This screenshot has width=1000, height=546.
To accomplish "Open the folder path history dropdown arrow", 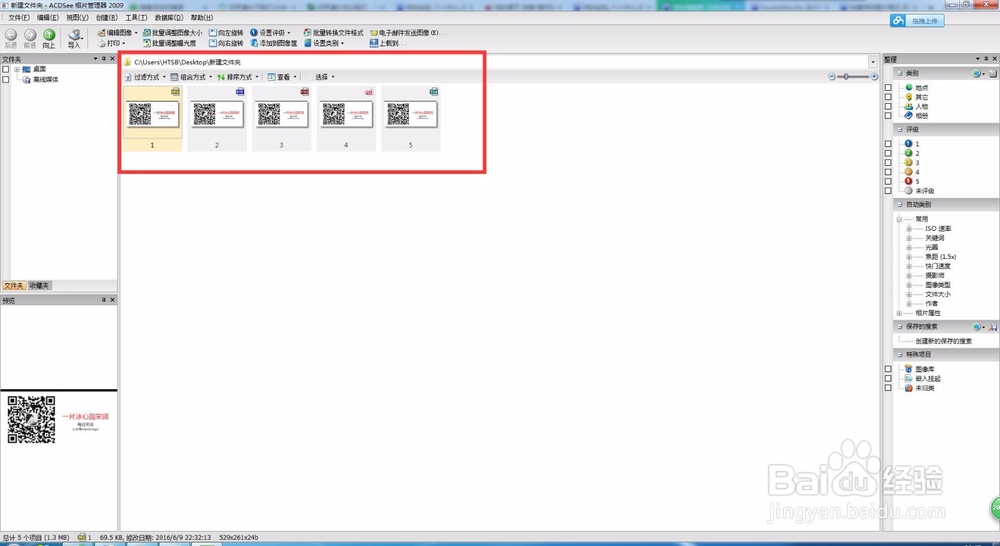I will [872, 62].
